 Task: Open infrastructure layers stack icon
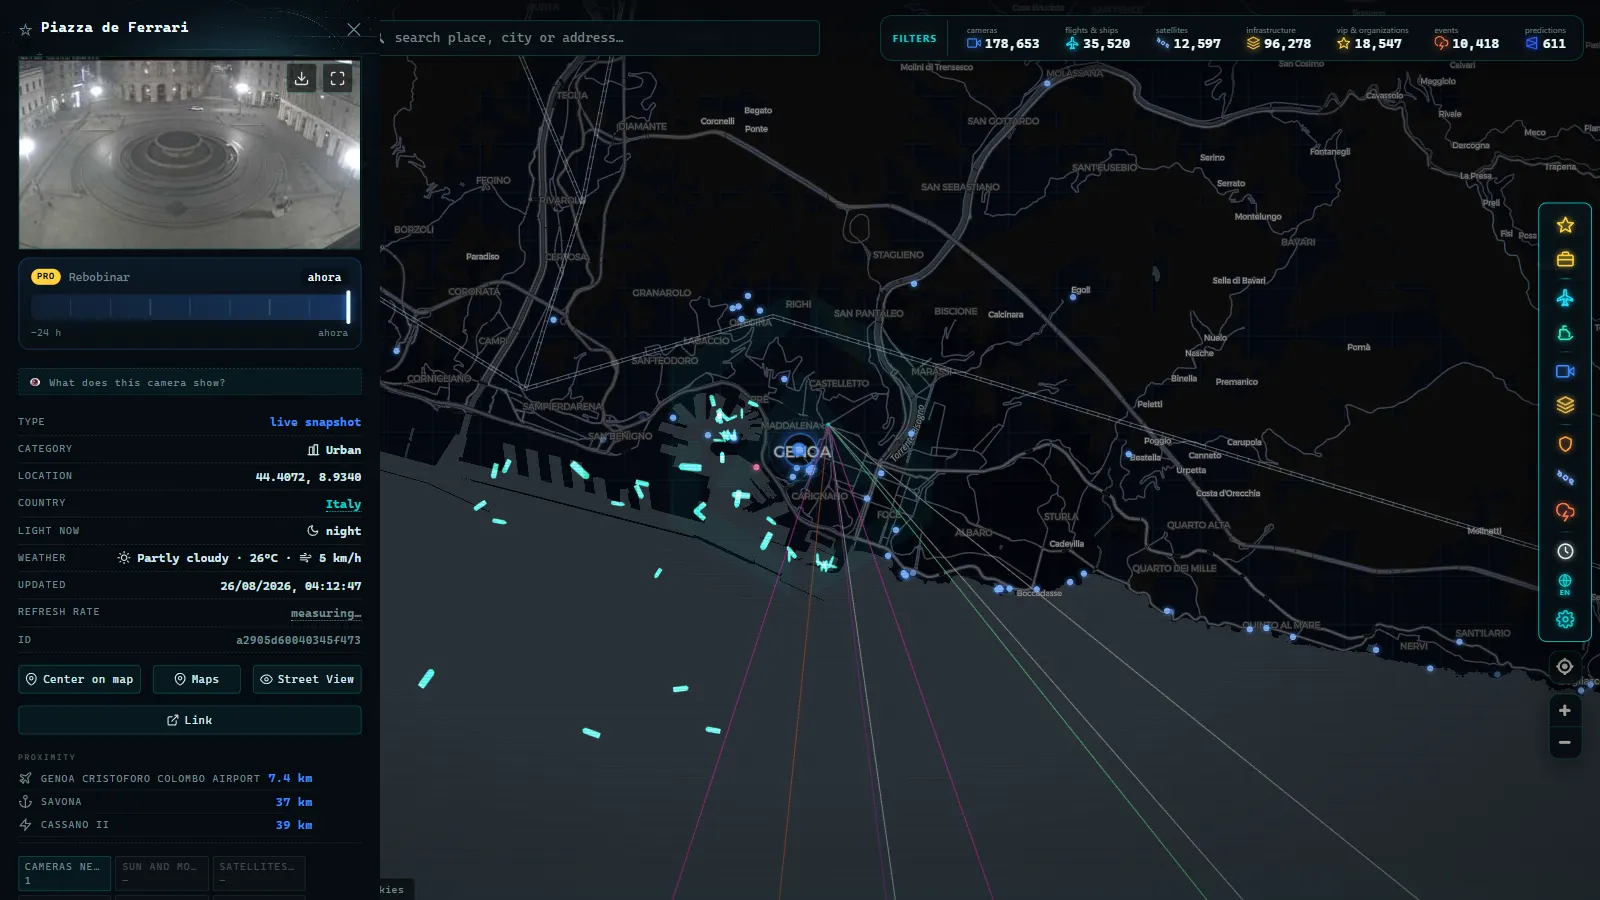click(x=1565, y=405)
